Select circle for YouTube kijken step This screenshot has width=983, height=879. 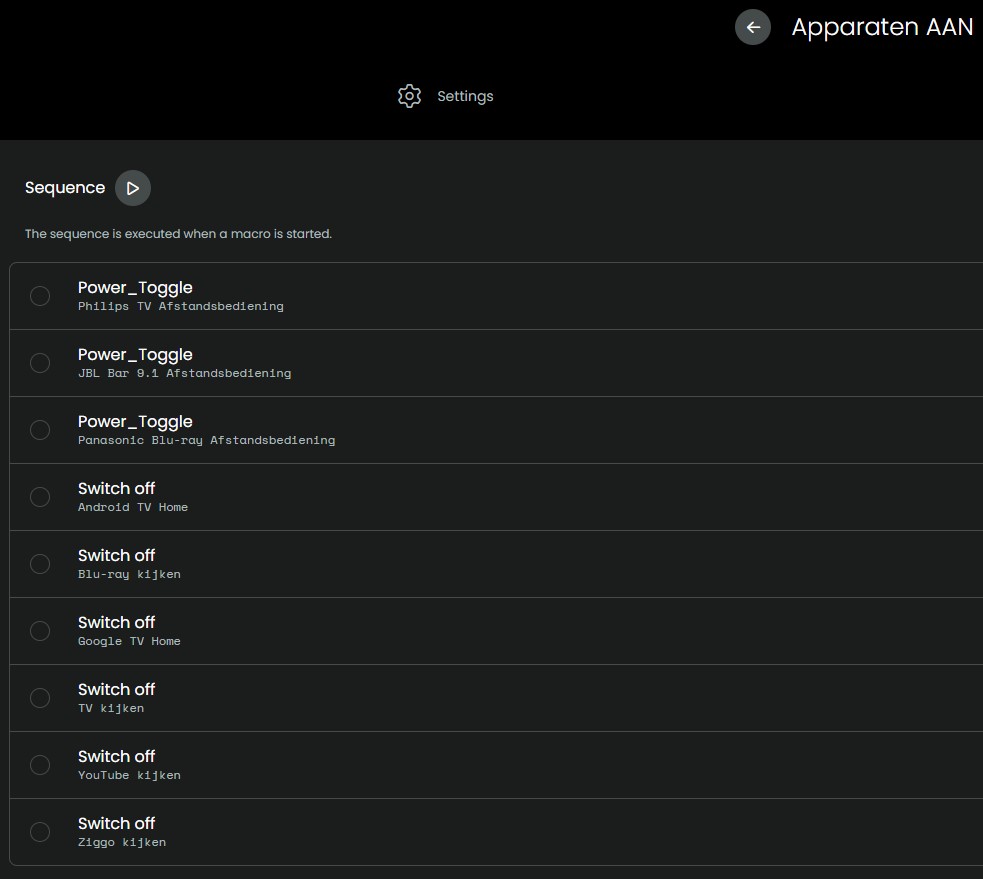[x=40, y=765]
